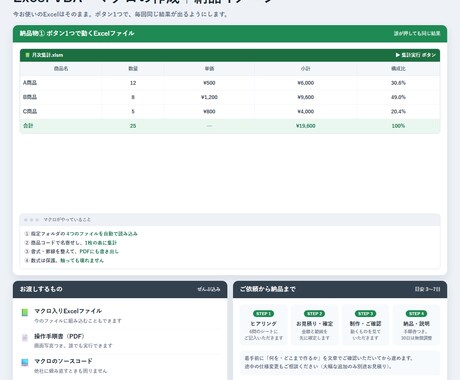Click the A商品 row label

[30, 83]
